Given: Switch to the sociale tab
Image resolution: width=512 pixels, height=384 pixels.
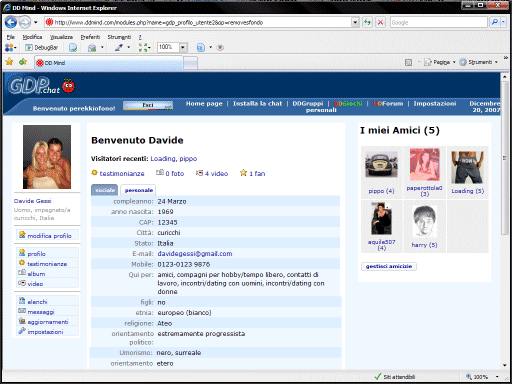Looking at the screenshot, I should pos(105,190).
